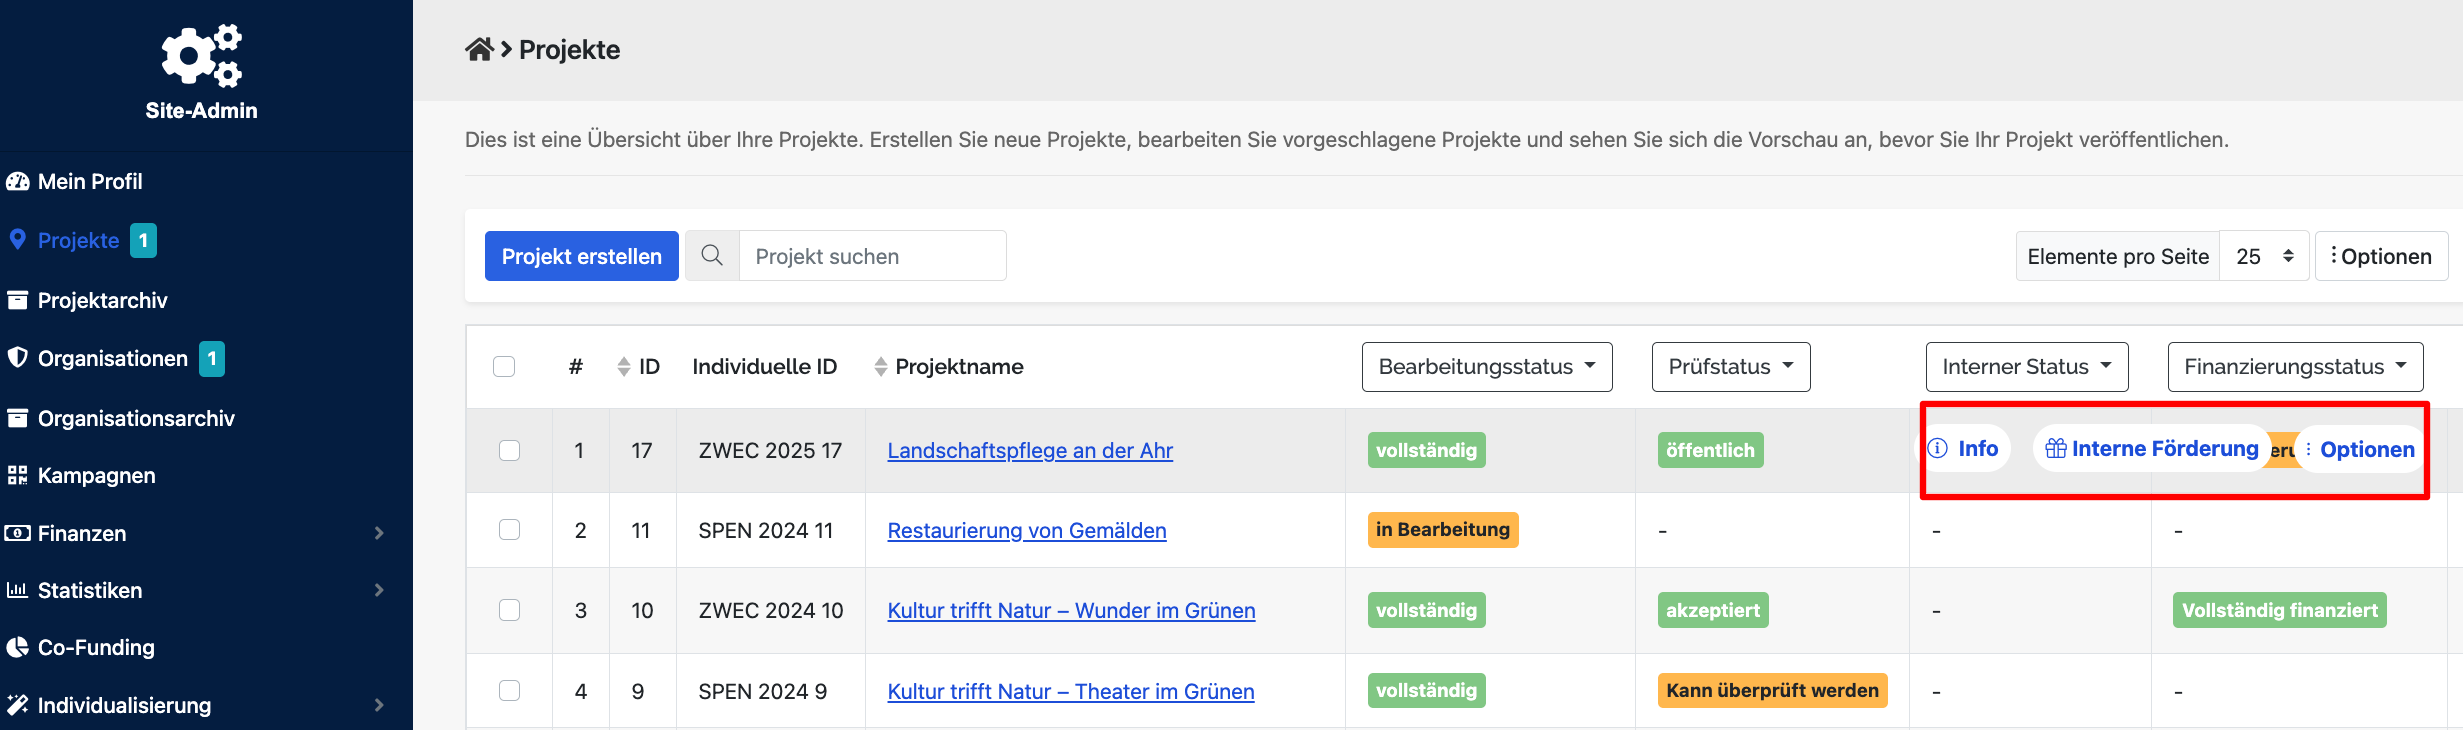The width and height of the screenshot is (2463, 730).
Task: Toggle the select-all checkbox in table header
Action: click(504, 367)
